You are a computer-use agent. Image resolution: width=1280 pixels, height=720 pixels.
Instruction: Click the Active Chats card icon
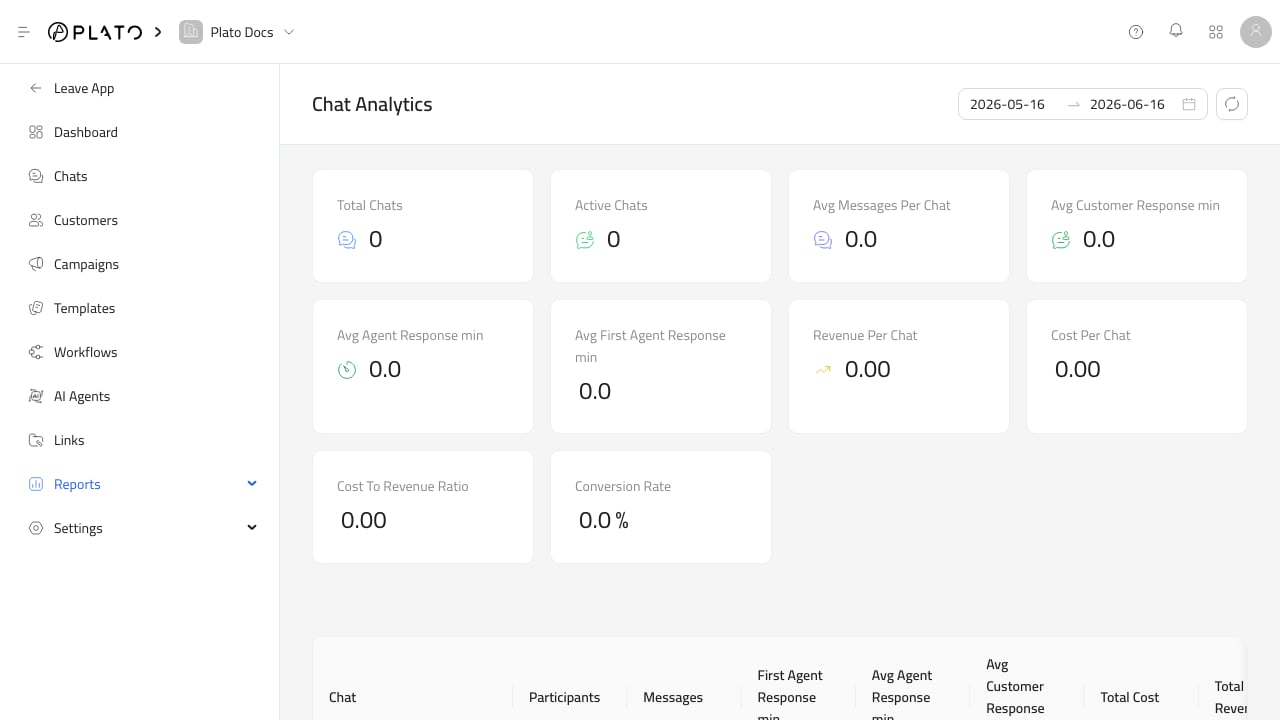tap(585, 240)
